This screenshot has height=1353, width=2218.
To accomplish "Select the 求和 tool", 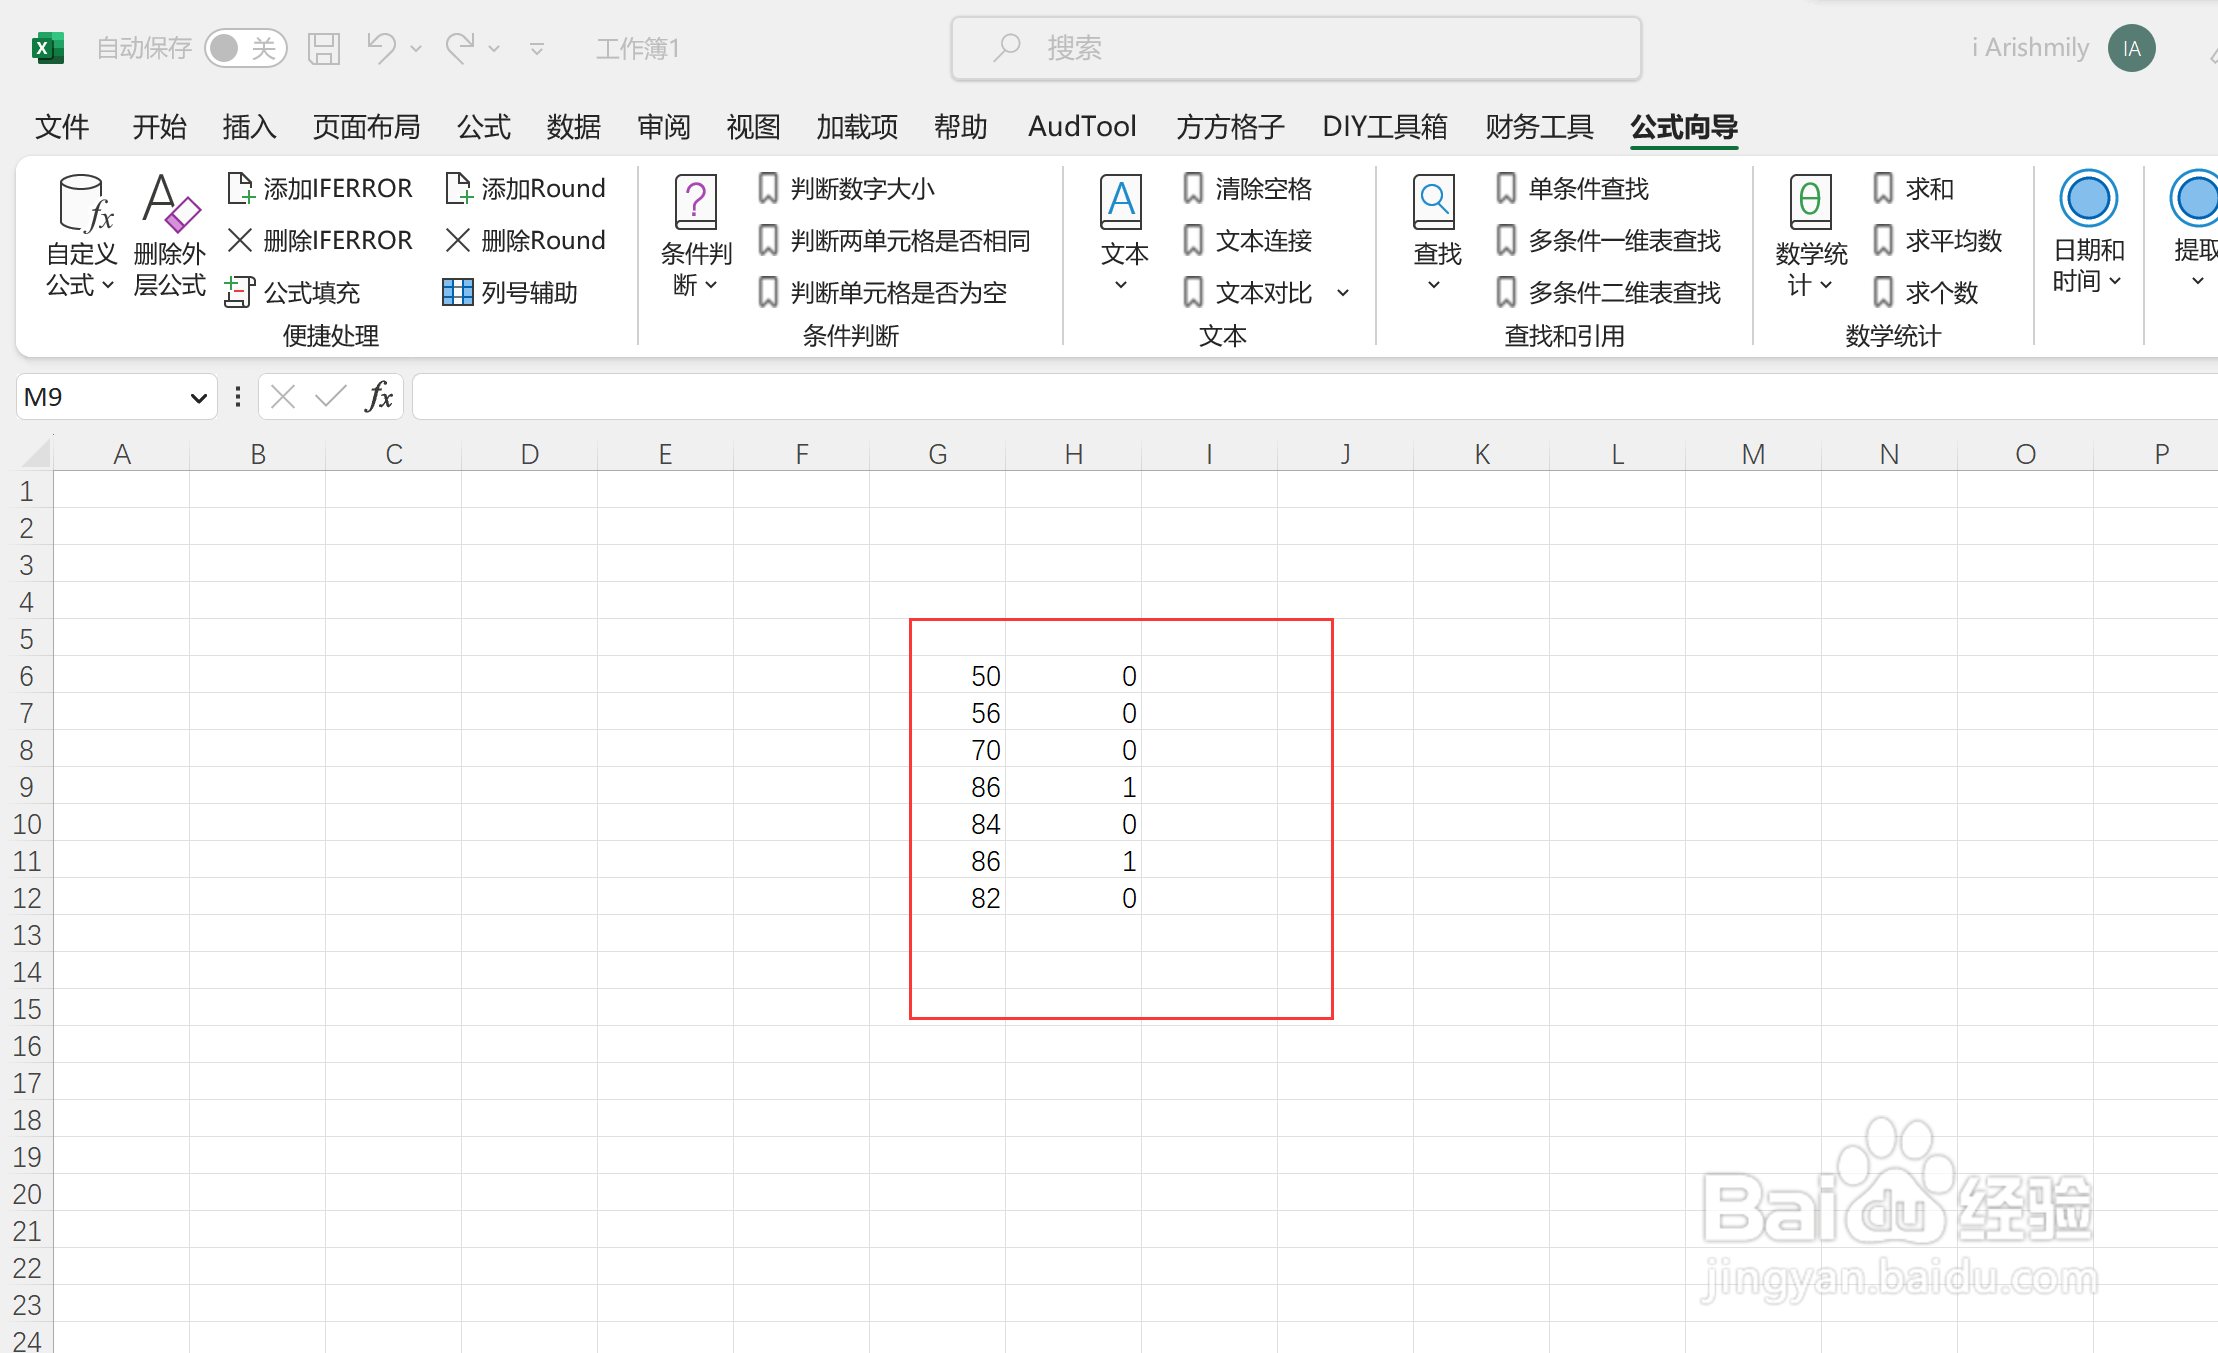I will 1929,188.
